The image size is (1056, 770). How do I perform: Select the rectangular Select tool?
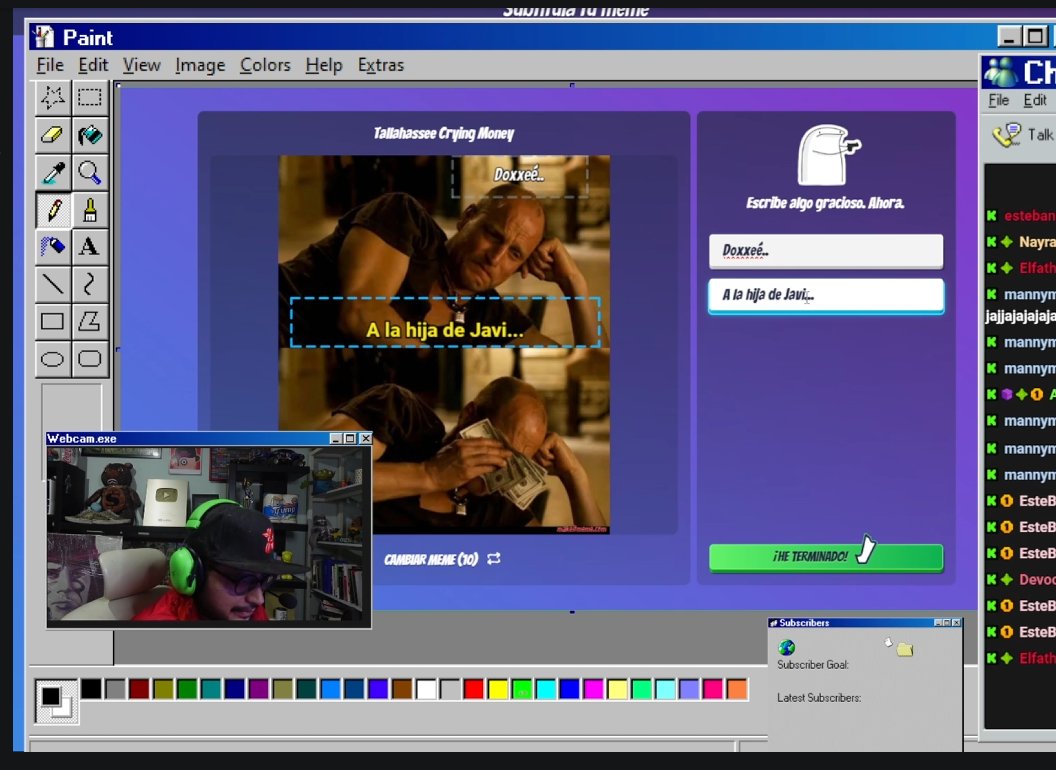[90, 98]
